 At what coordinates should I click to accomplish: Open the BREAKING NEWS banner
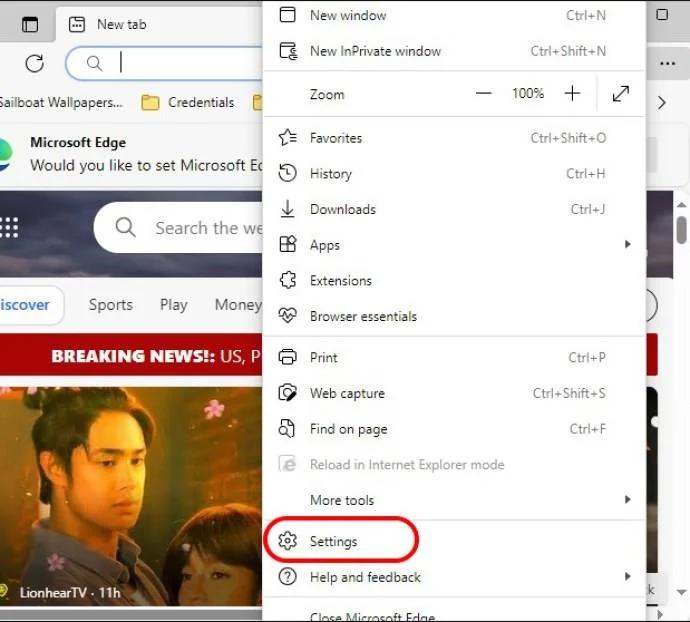pyautogui.click(x=131, y=356)
